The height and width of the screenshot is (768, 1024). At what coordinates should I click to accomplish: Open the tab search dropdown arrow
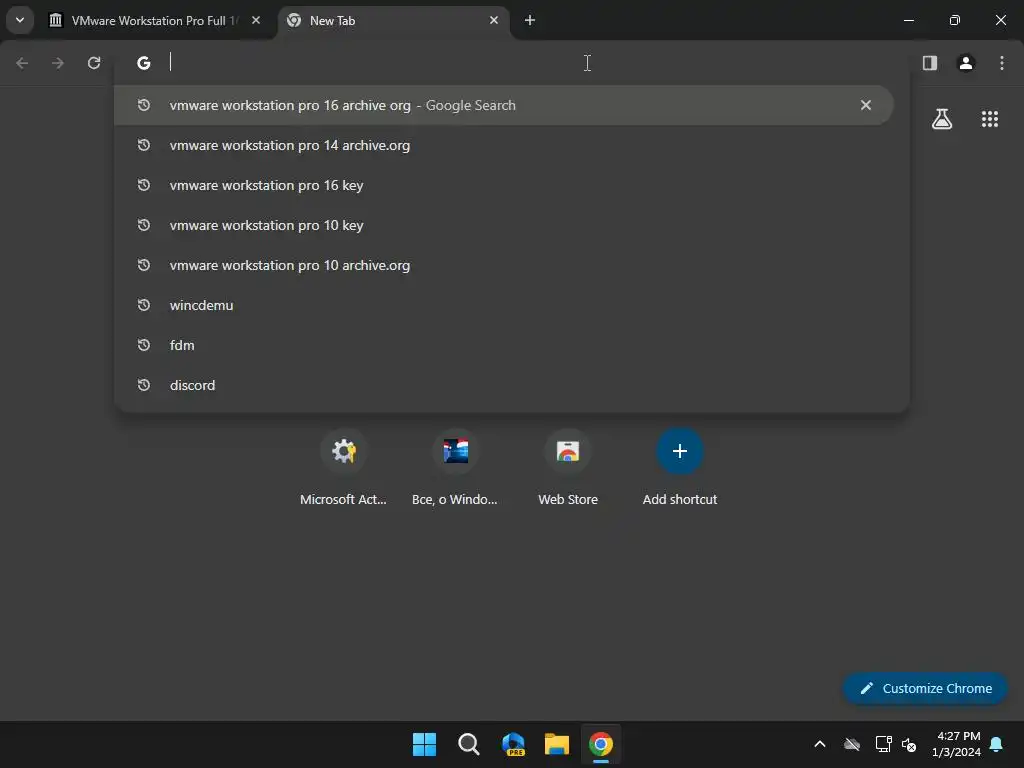click(20, 20)
